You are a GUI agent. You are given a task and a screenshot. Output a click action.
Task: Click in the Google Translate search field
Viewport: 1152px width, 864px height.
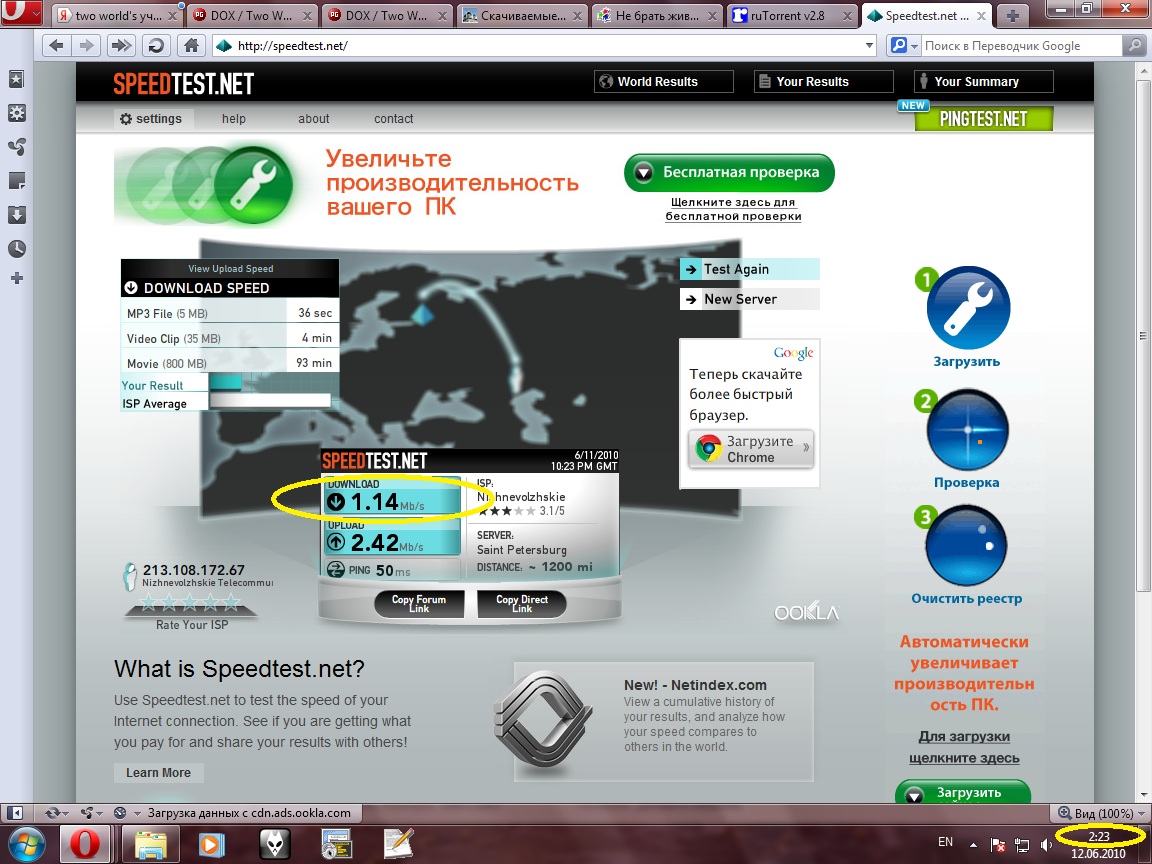point(1023,46)
